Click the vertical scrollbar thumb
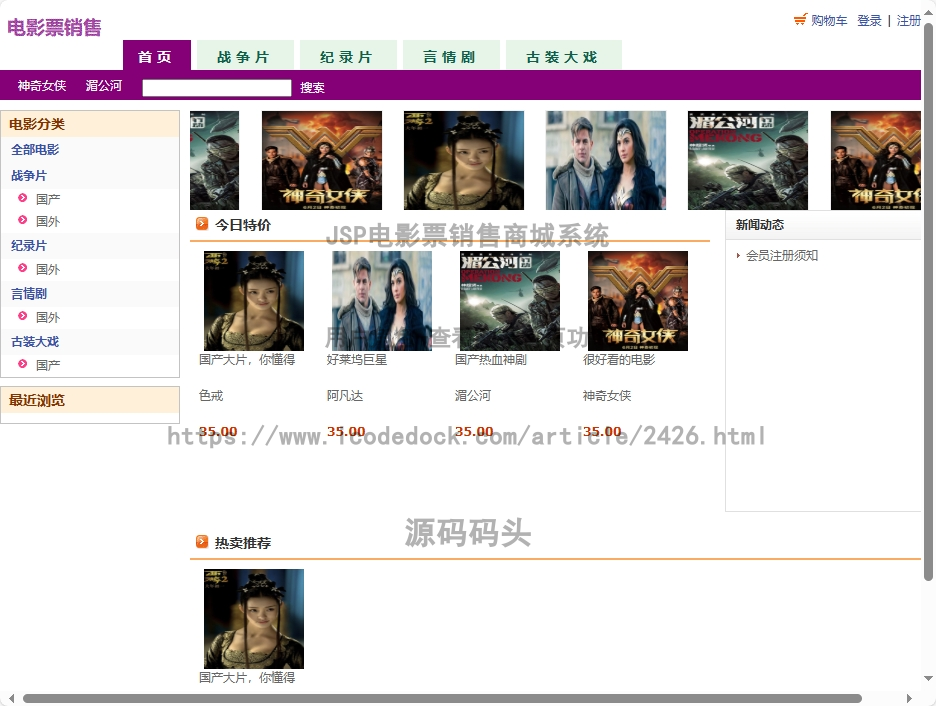This screenshot has width=936, height=706. point(928,301)
